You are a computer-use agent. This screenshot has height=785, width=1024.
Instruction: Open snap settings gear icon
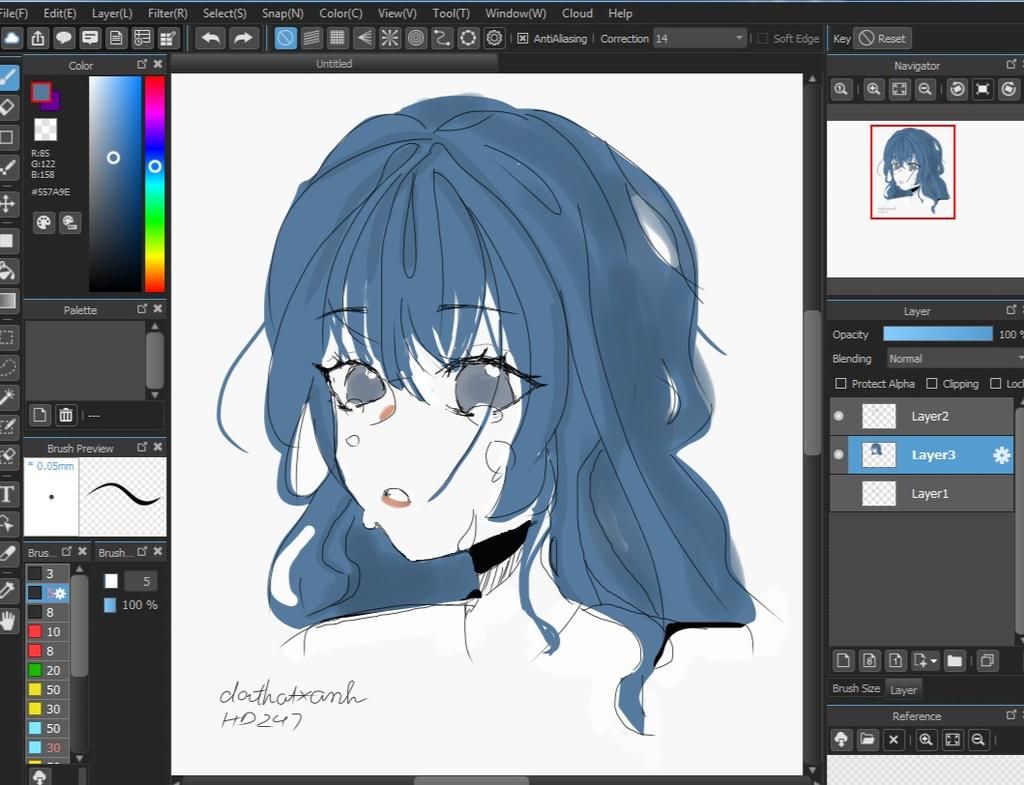point(494,39)
